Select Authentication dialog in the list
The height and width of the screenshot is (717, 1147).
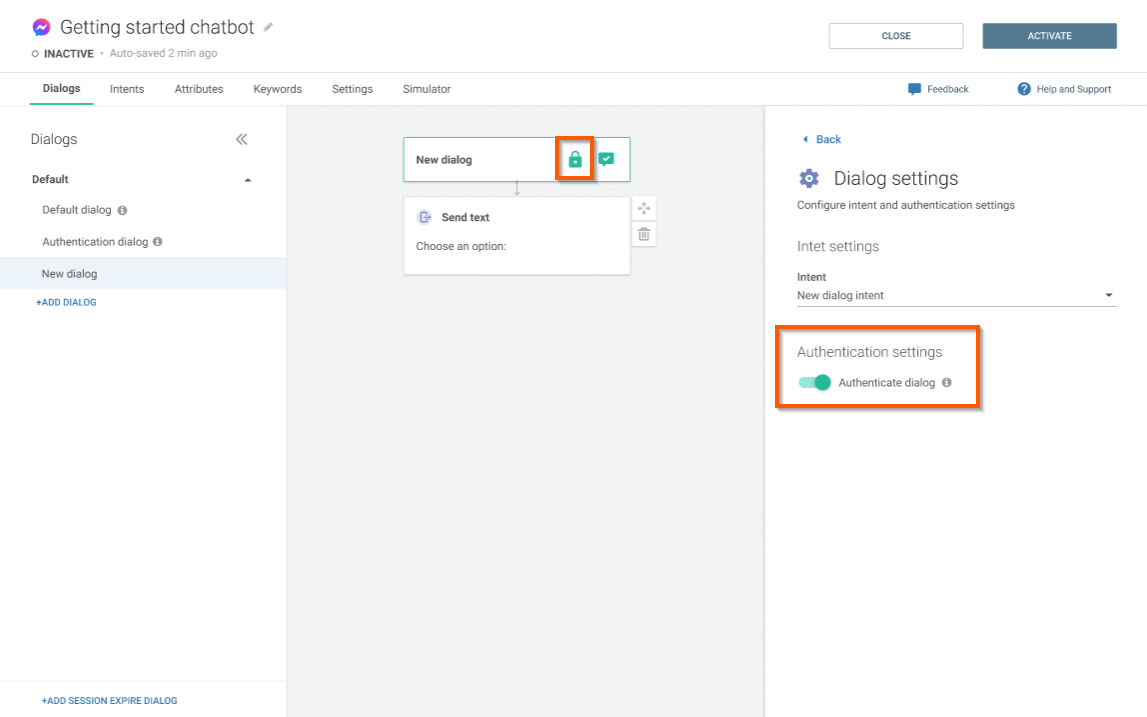click(x=95, y=242)
